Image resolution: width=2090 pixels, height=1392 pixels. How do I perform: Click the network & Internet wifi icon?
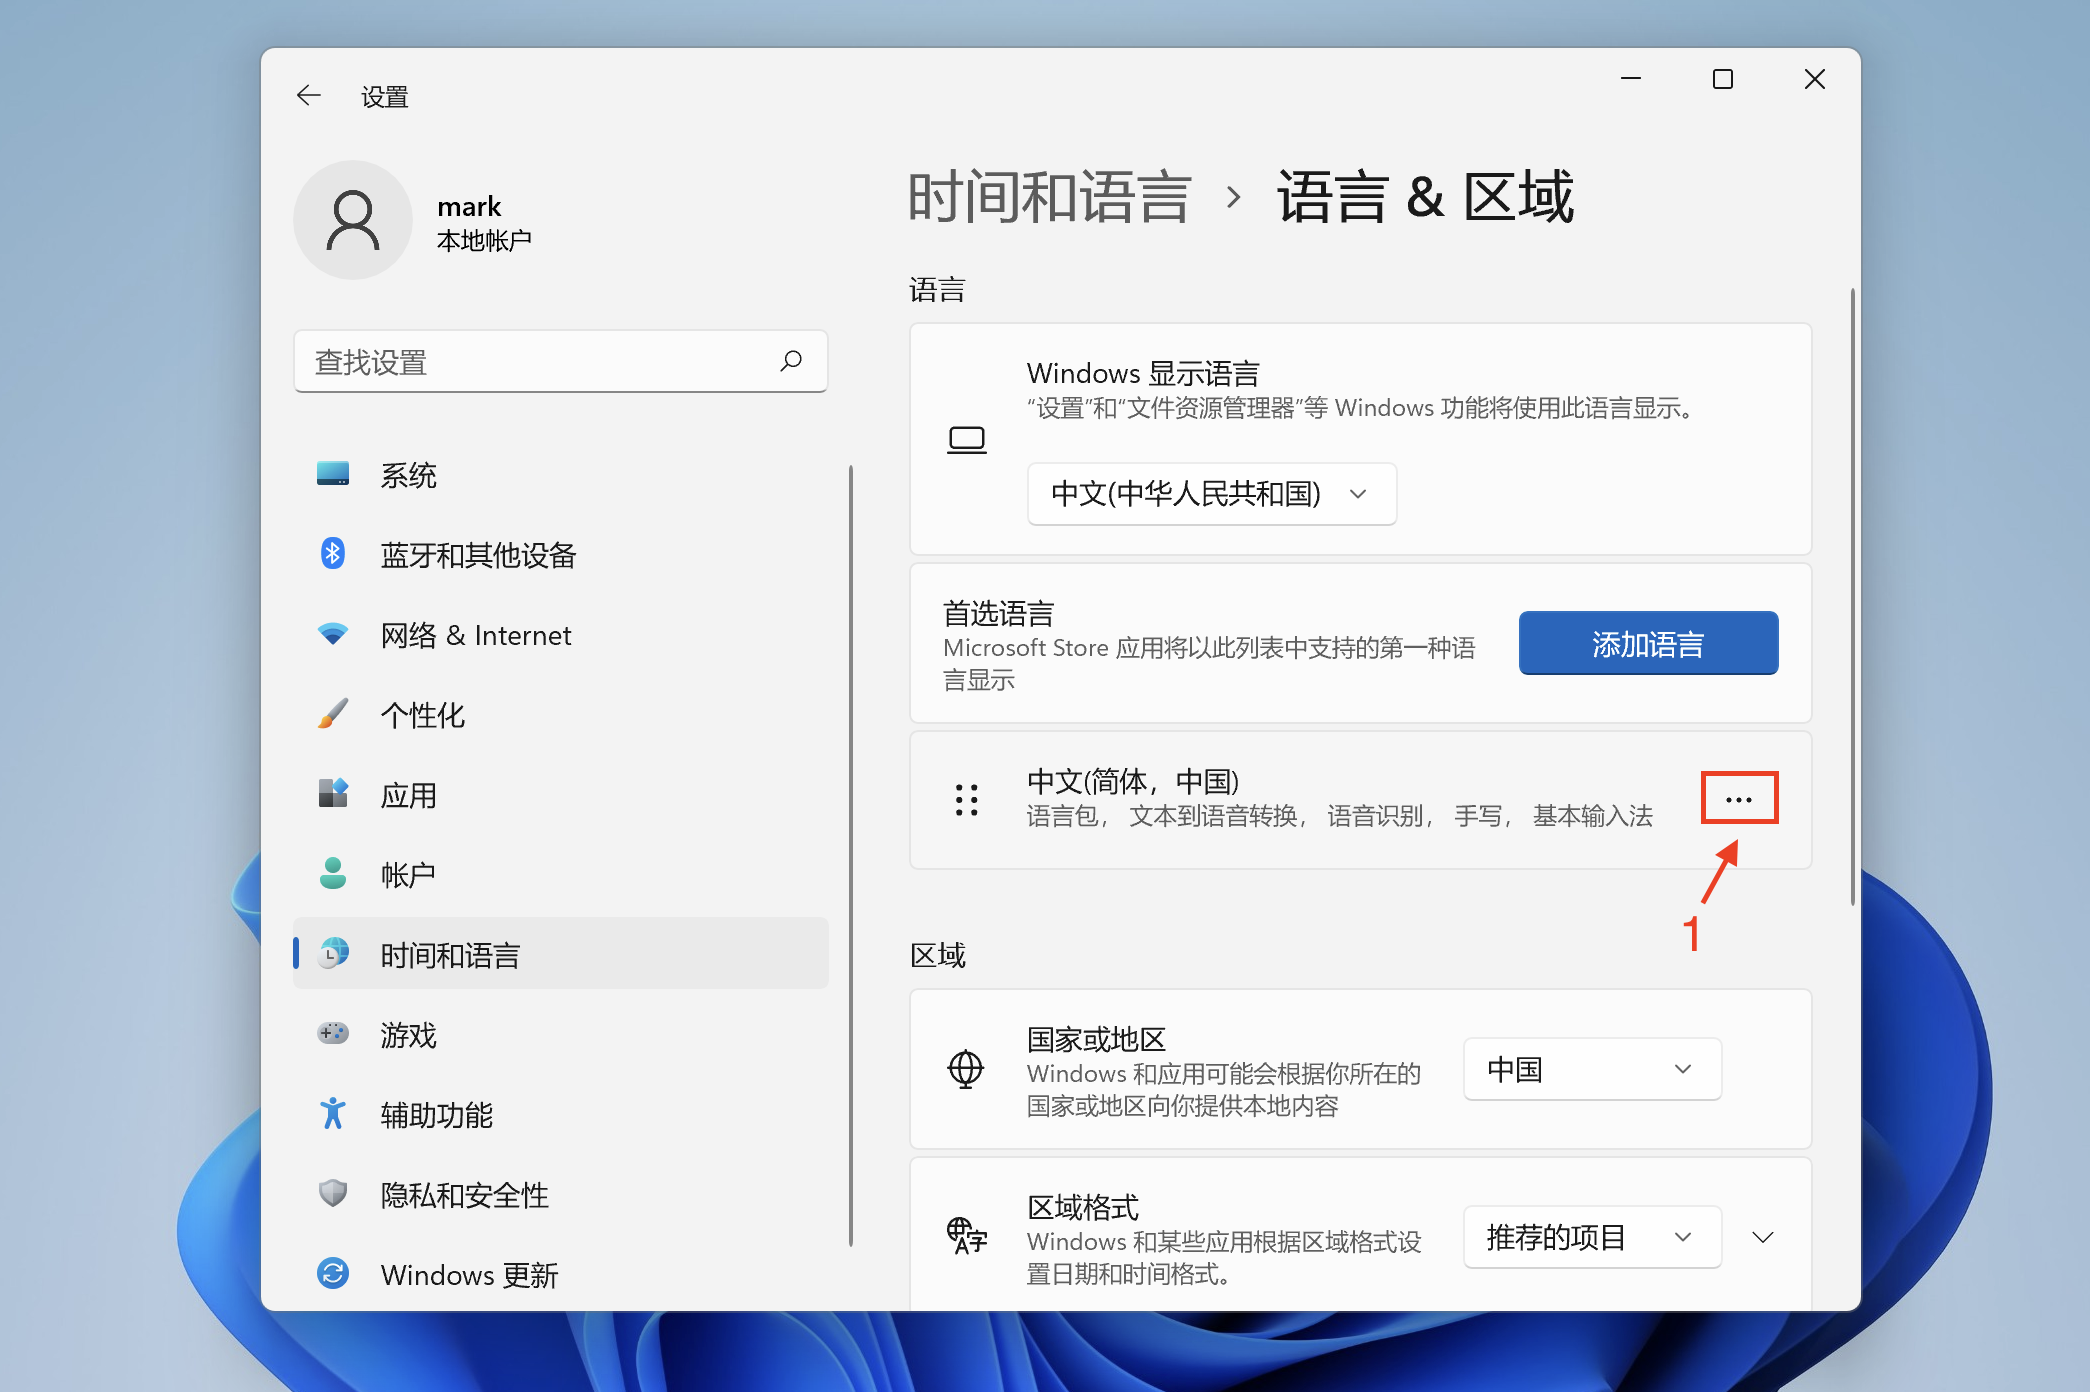click(x=333, y=634)
